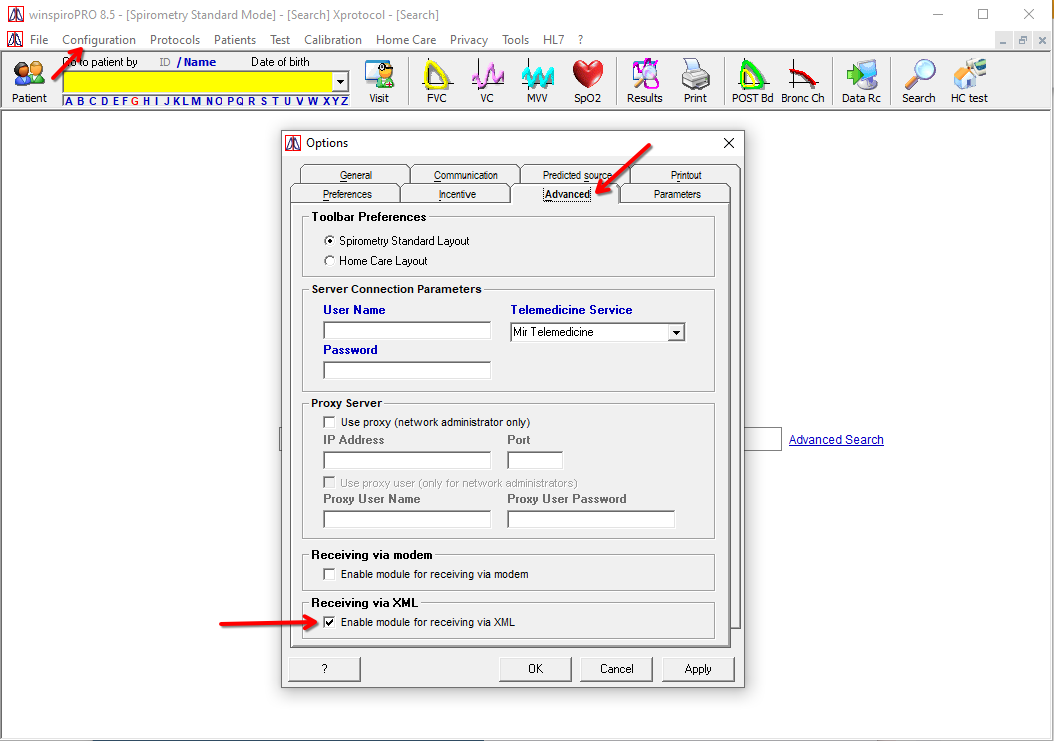Open the Privacy menu
Viewport: 1054px width, 741px height.
[469, 40]
